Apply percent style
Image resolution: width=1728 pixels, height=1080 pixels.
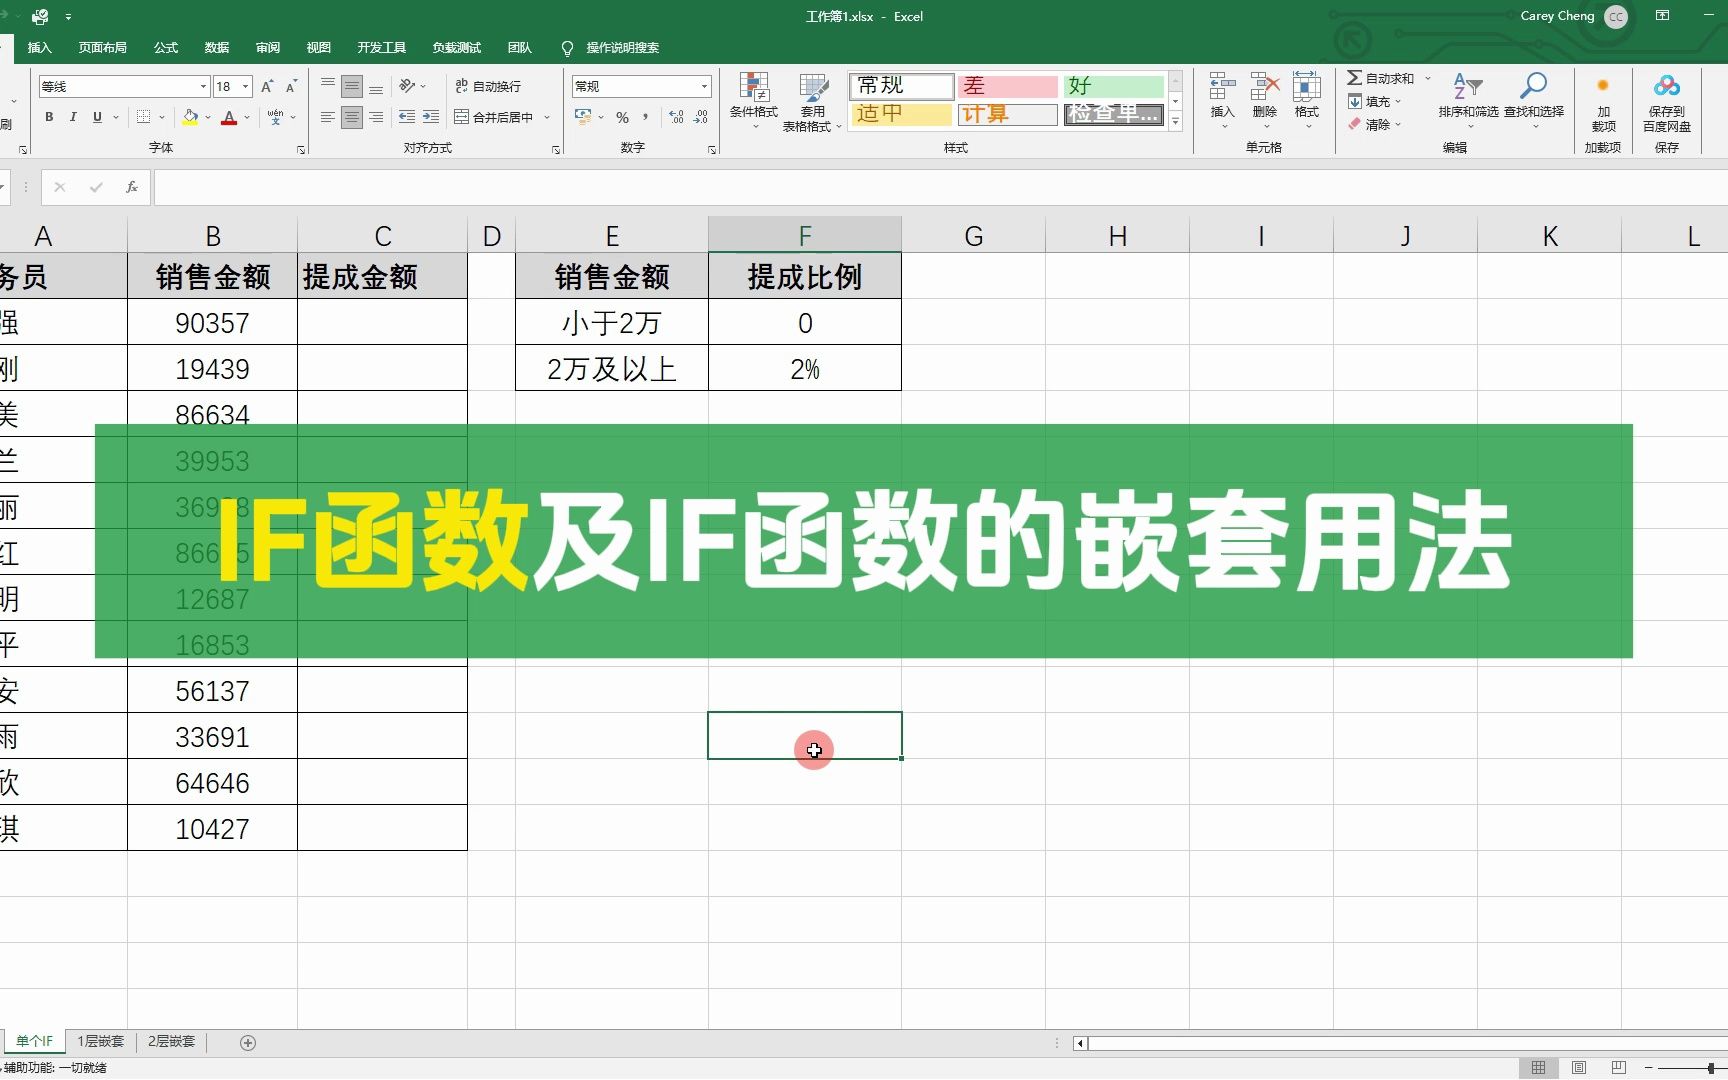[x=622, y=117]
